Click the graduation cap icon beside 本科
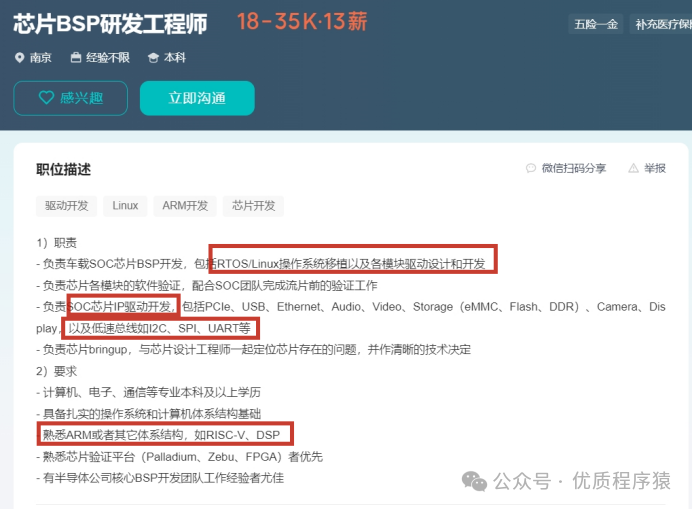693x509 pixels. click(x=153, y=58)
